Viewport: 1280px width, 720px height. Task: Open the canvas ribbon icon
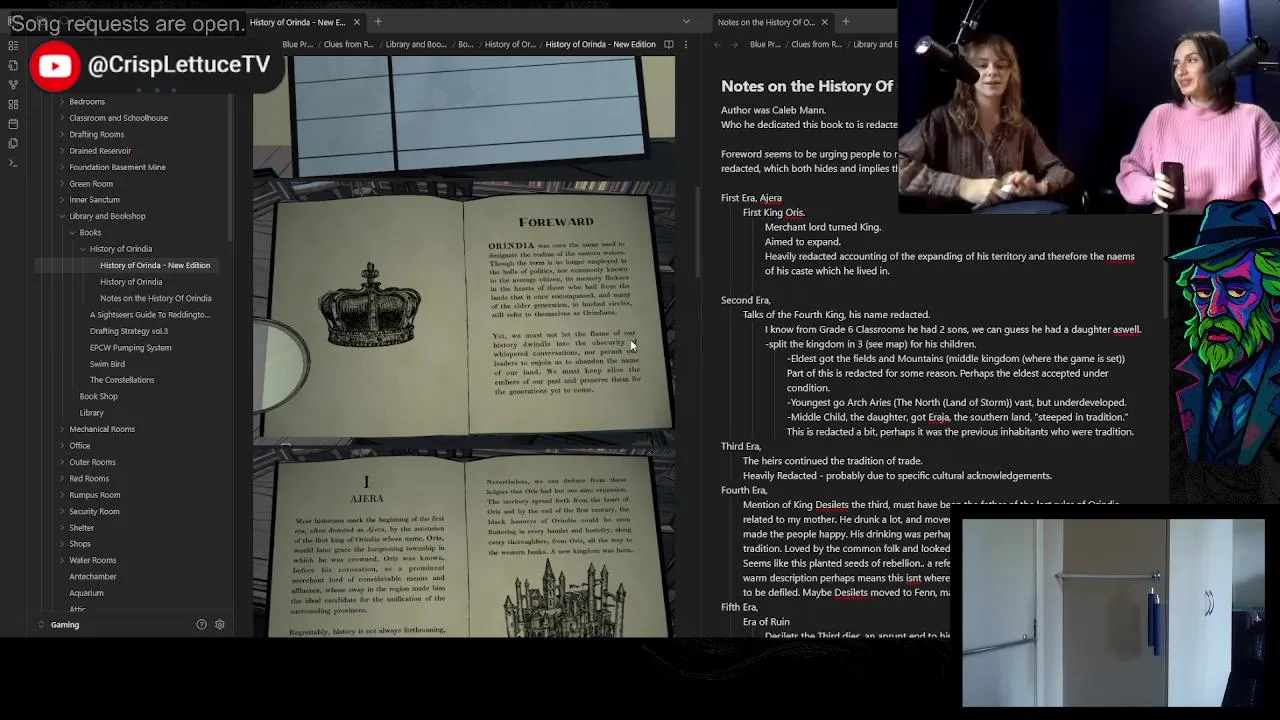pos(13,104)
